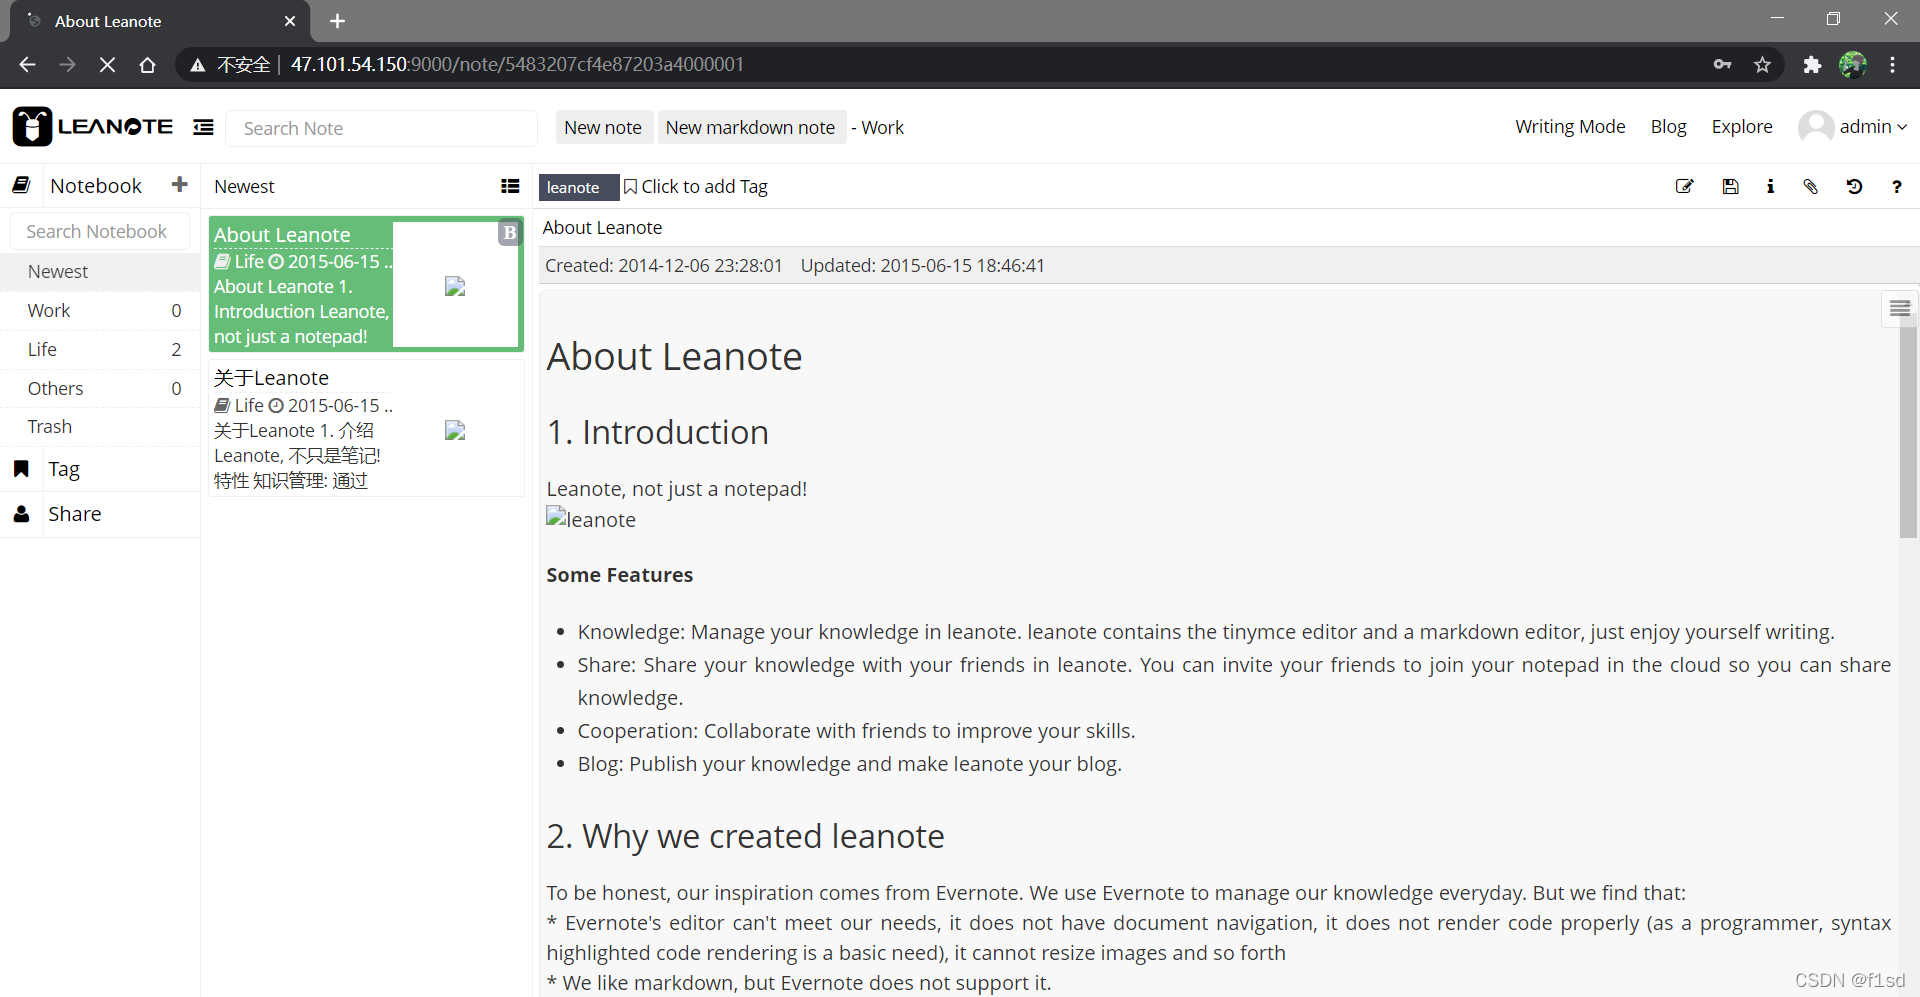Click New markdown note button
Image resolution: width=1920 pixels, height=997 pixels.
coord(750,127)
